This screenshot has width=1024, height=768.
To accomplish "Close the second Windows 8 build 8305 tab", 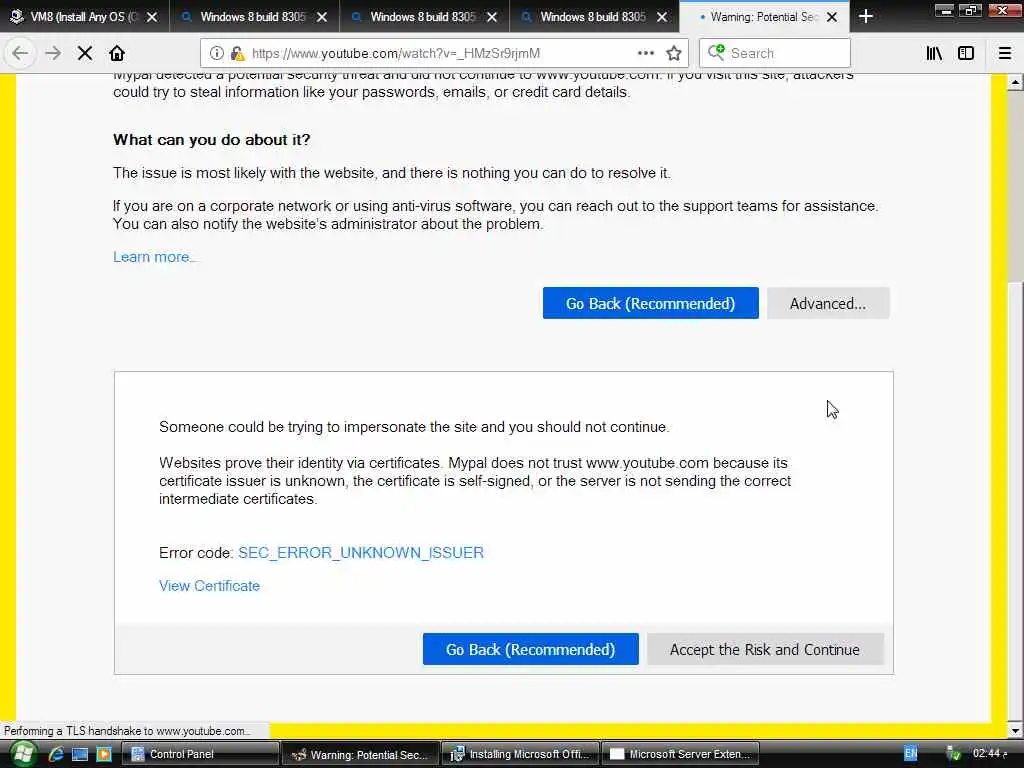I will tap(492, 17).
